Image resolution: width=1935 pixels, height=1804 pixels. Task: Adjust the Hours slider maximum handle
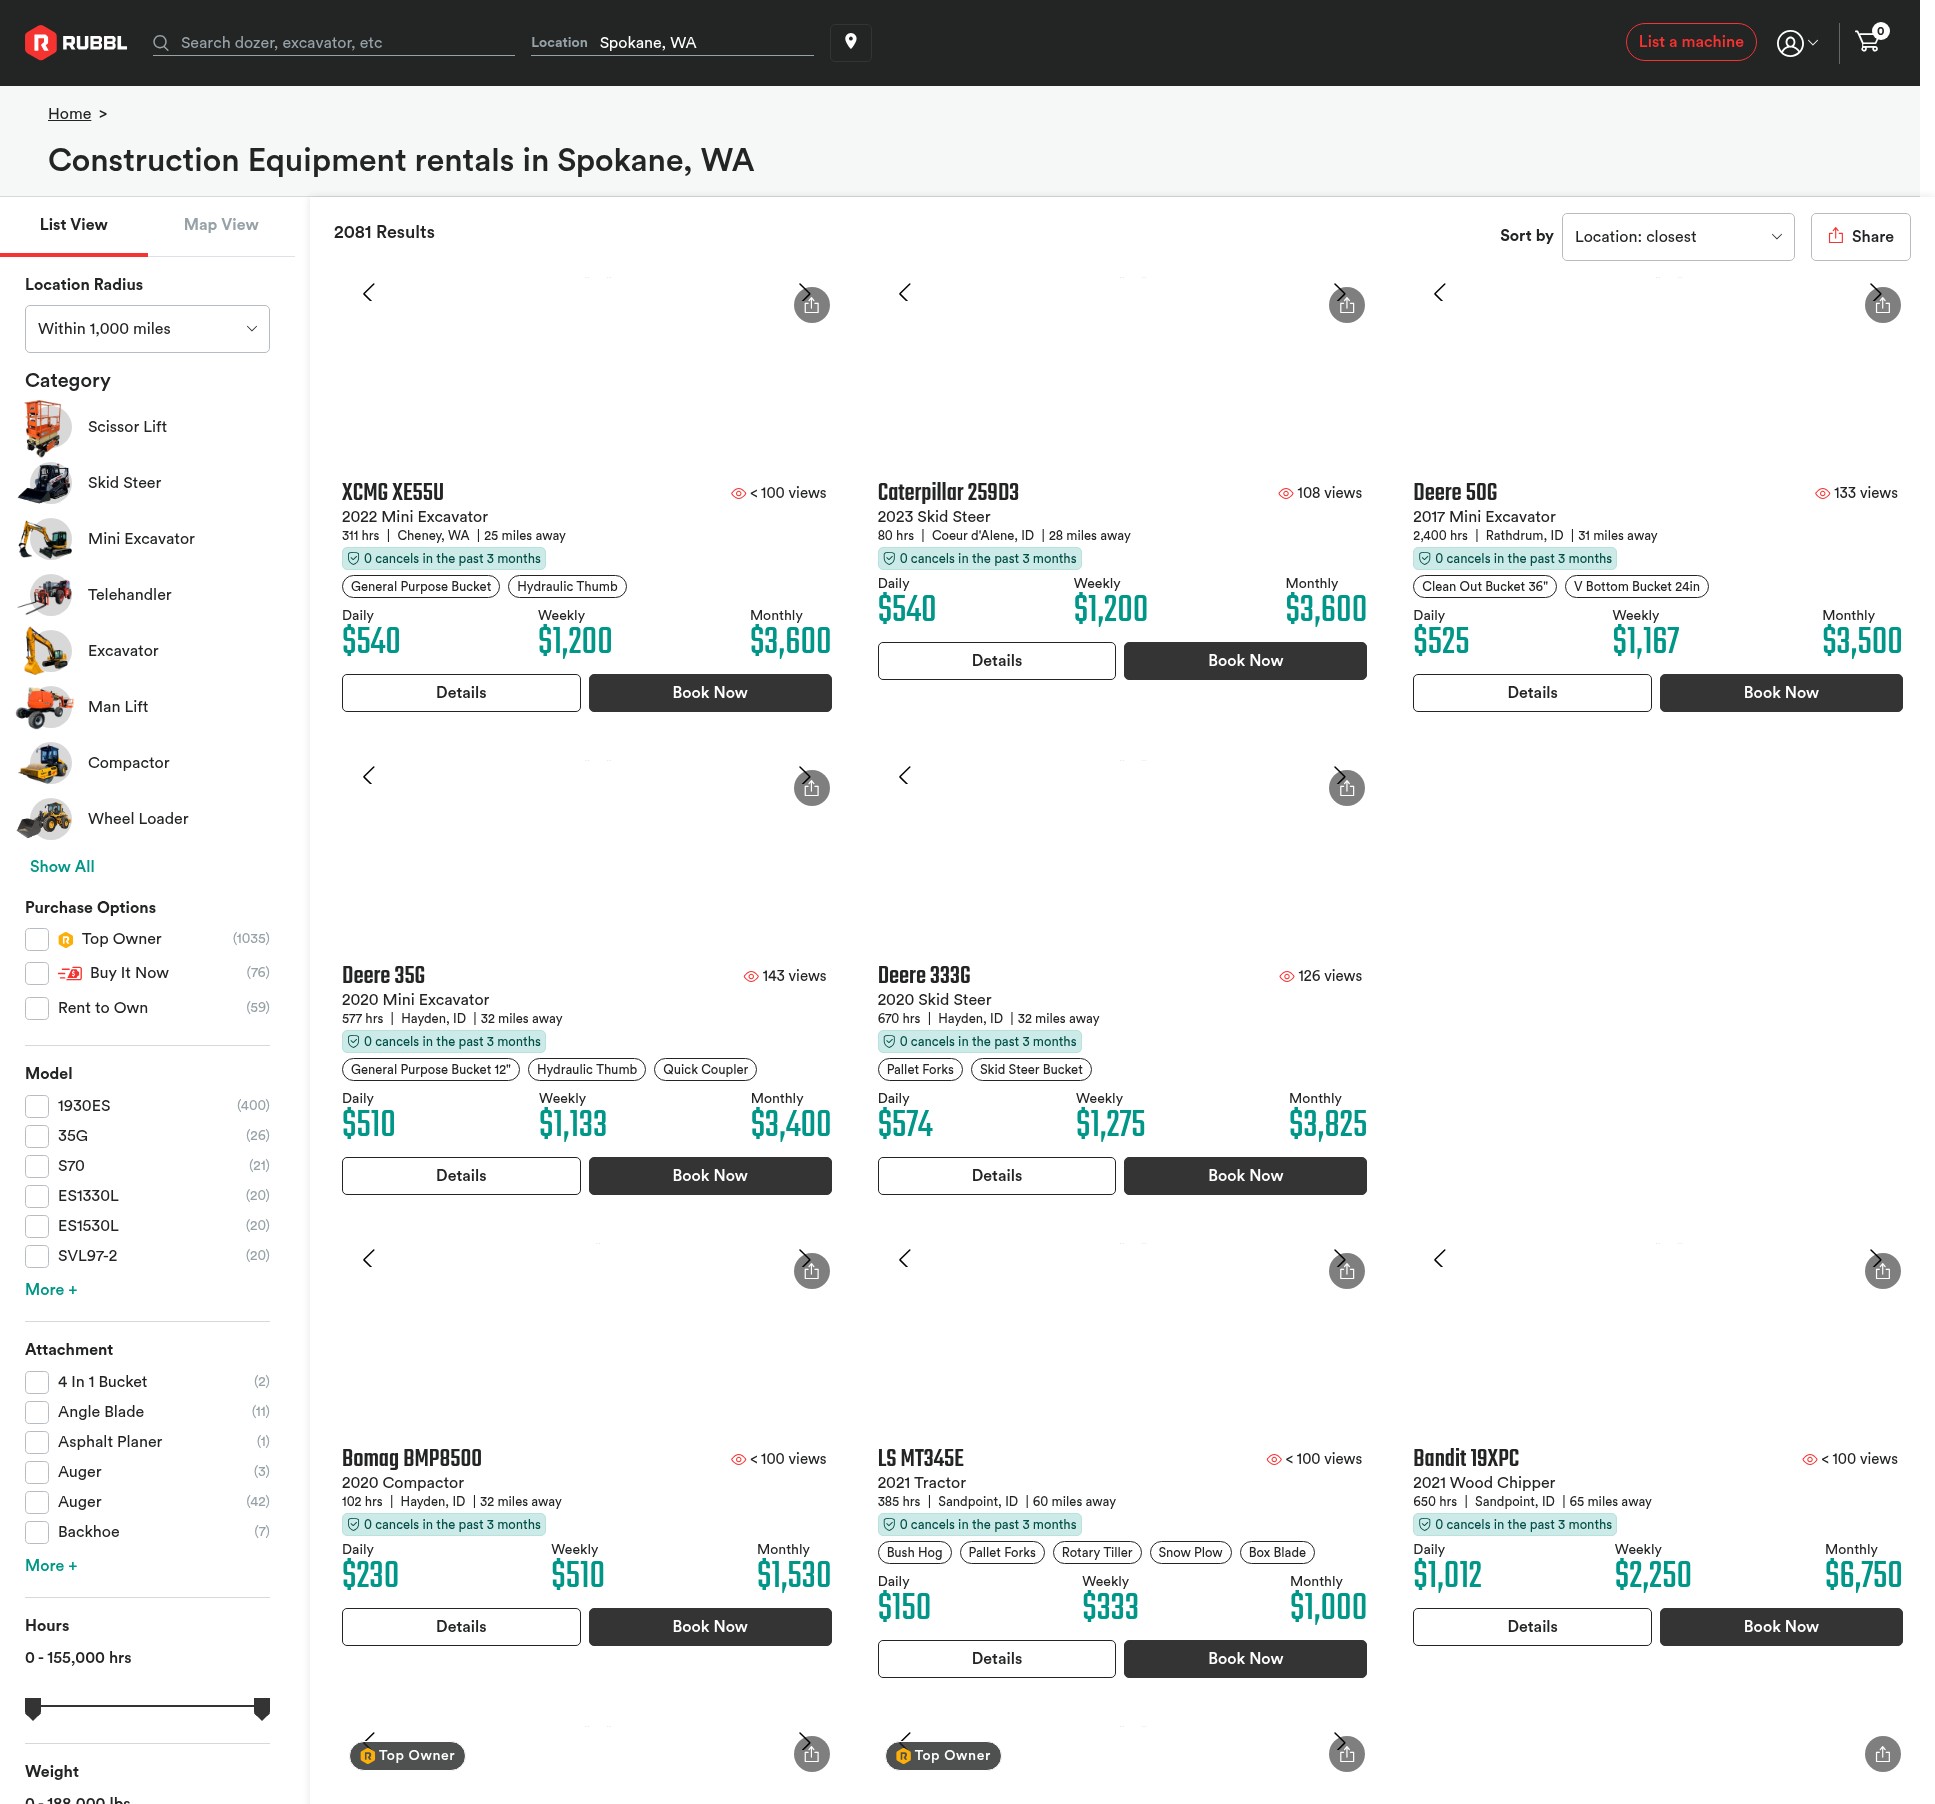point(262,1708)
